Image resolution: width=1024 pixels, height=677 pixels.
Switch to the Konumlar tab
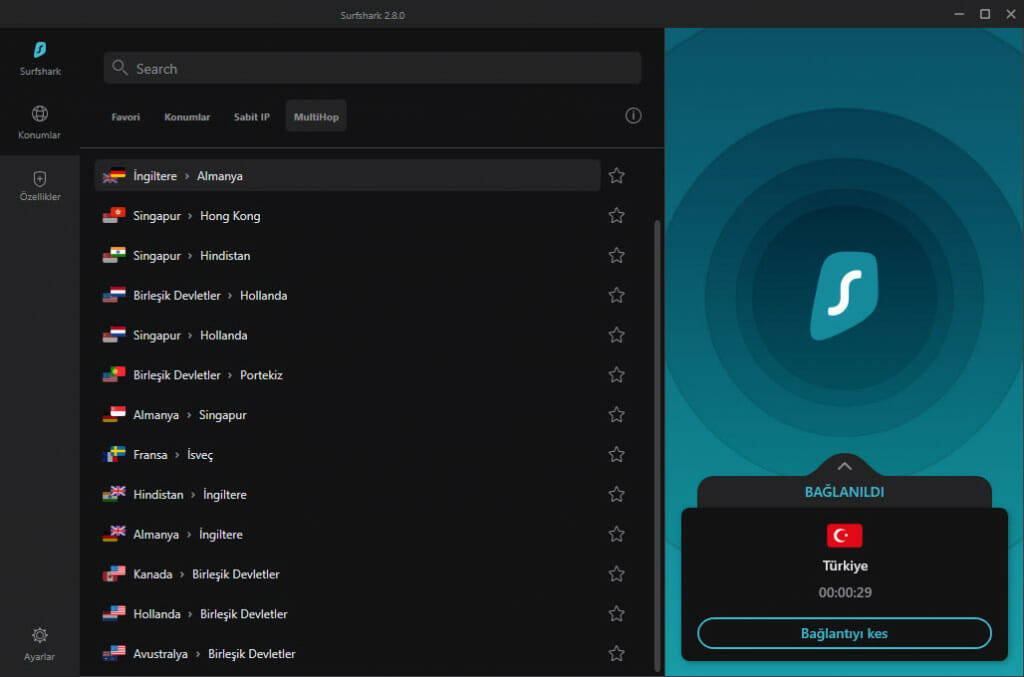coord(187,117)
